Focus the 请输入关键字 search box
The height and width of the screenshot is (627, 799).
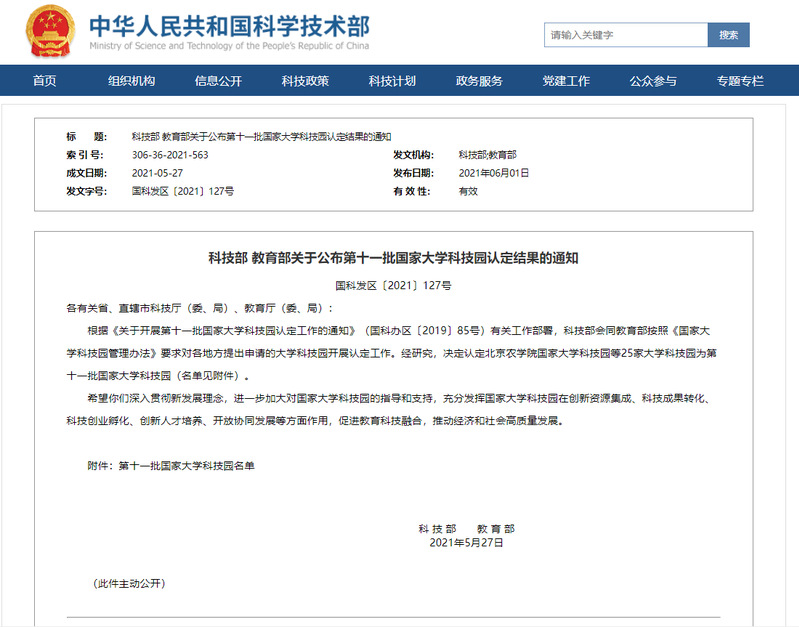click(626, 35)
